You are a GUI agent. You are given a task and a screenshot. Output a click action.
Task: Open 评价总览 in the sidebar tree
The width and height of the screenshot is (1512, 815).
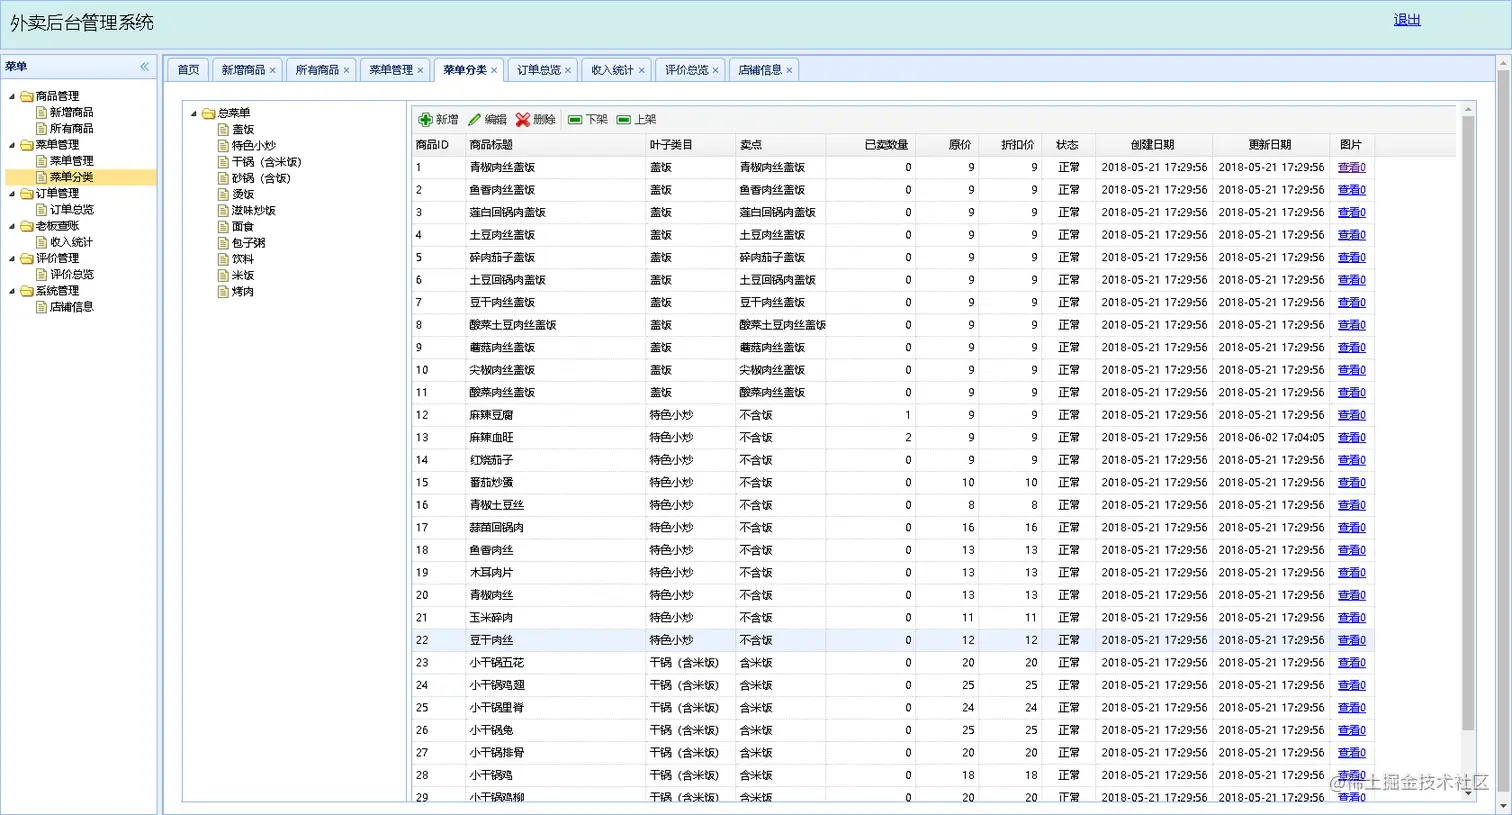(72, 274)
